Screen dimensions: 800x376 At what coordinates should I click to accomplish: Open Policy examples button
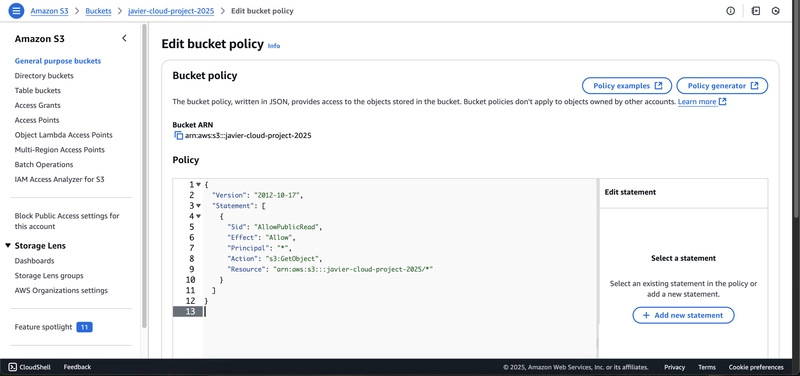click(628, 86)
